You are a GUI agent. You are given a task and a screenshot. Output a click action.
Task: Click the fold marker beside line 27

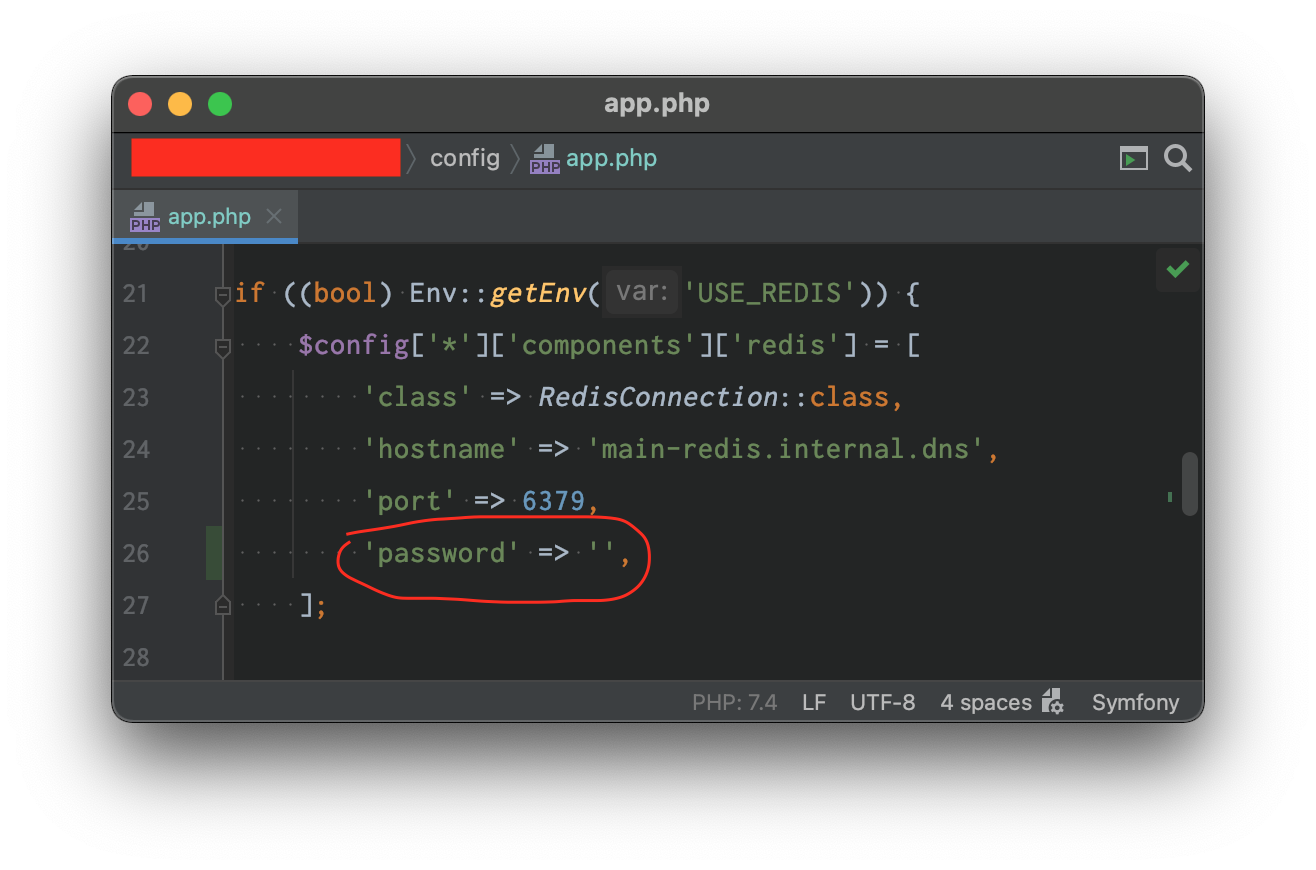(223, 604)
